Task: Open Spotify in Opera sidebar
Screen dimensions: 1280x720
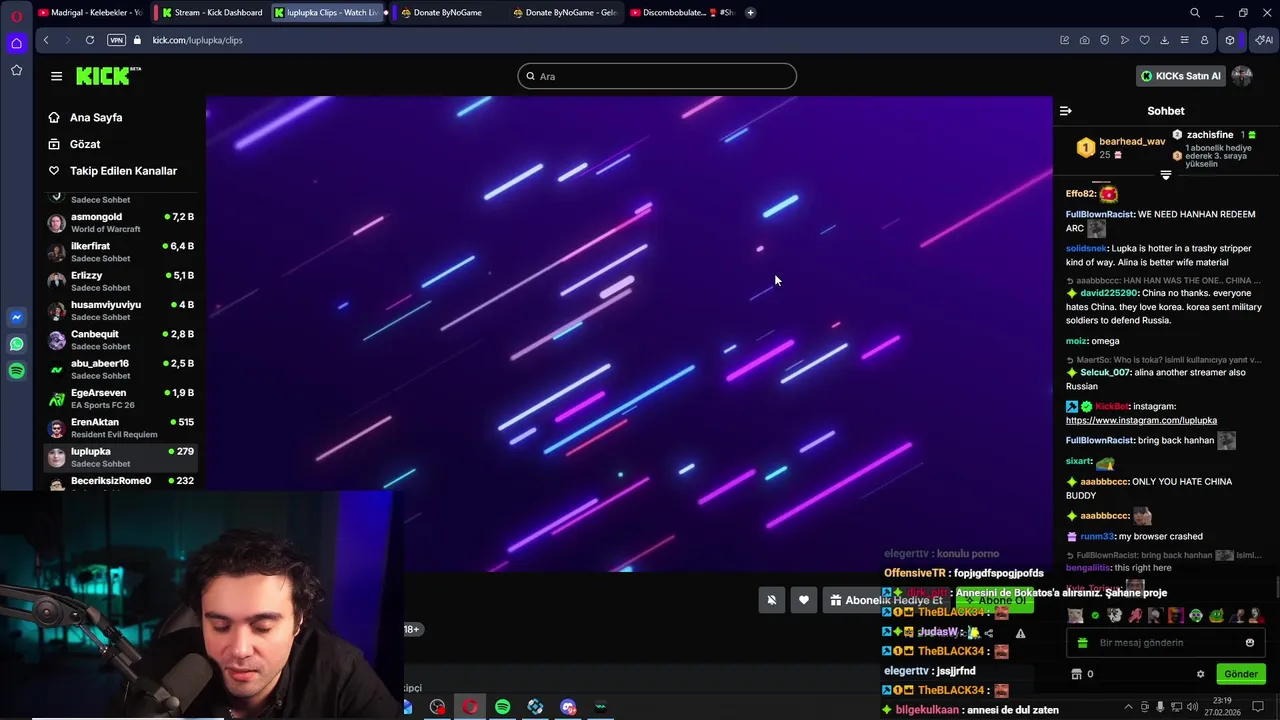Action: coord(16,371)
